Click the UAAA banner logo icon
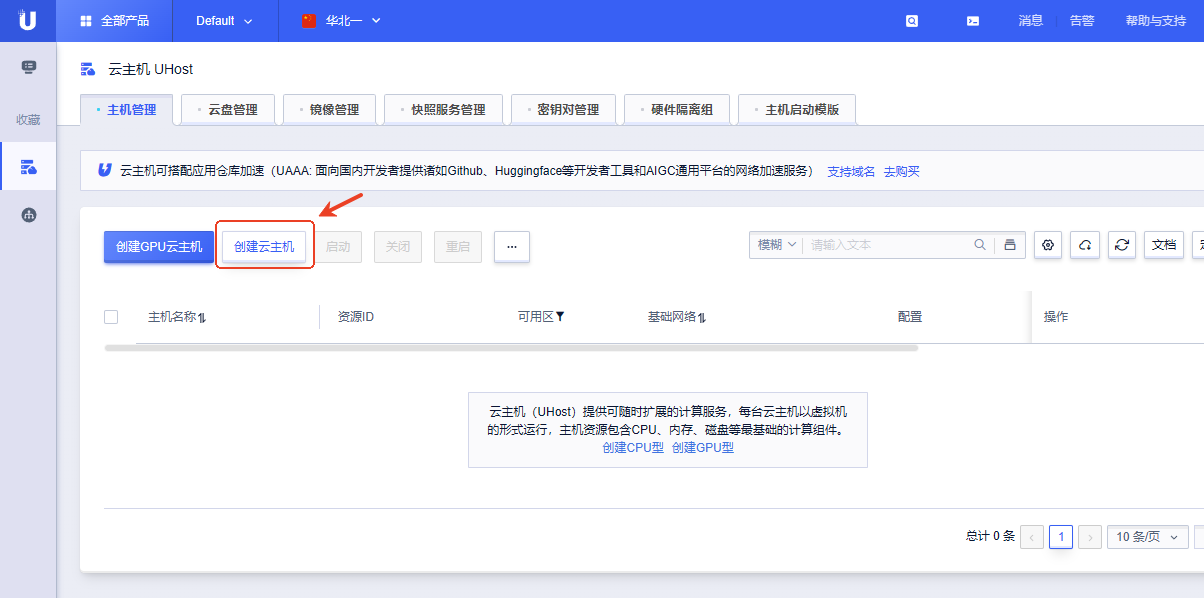This screenshot has height=598, width=1204. [104, 170]
